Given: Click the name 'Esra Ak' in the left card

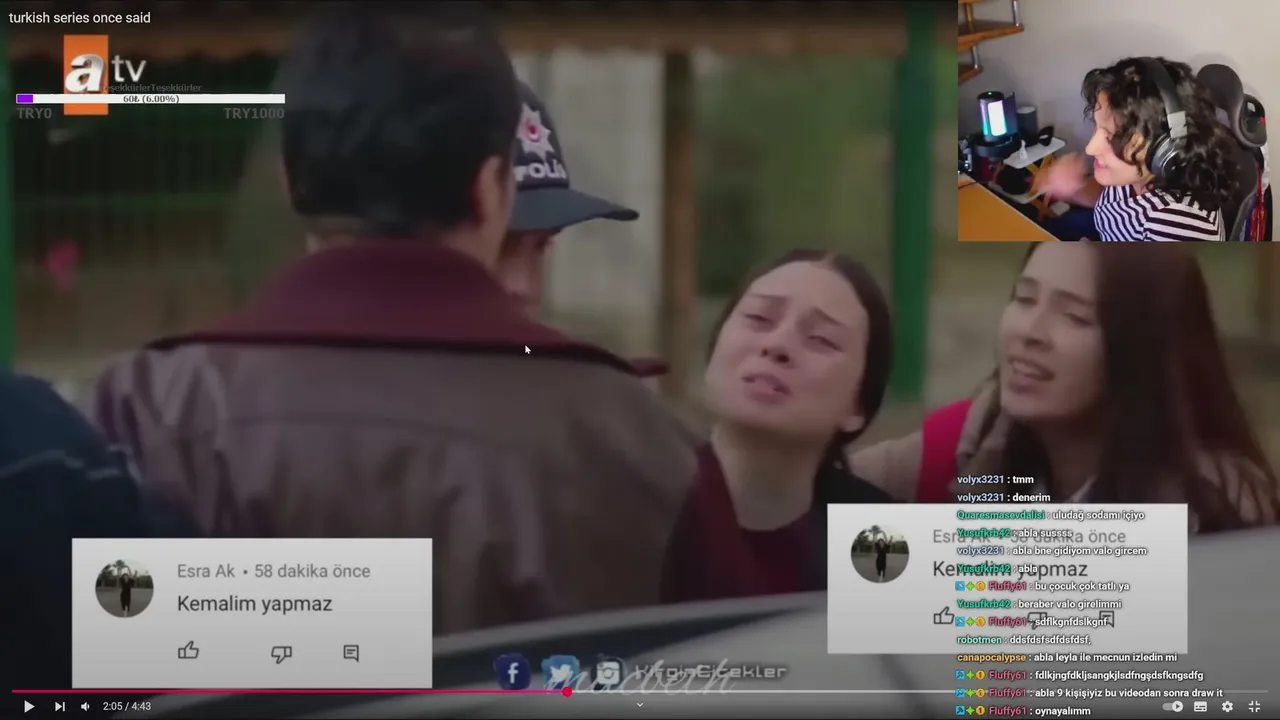Looking at the screenshot, I should tap(206, 571).
